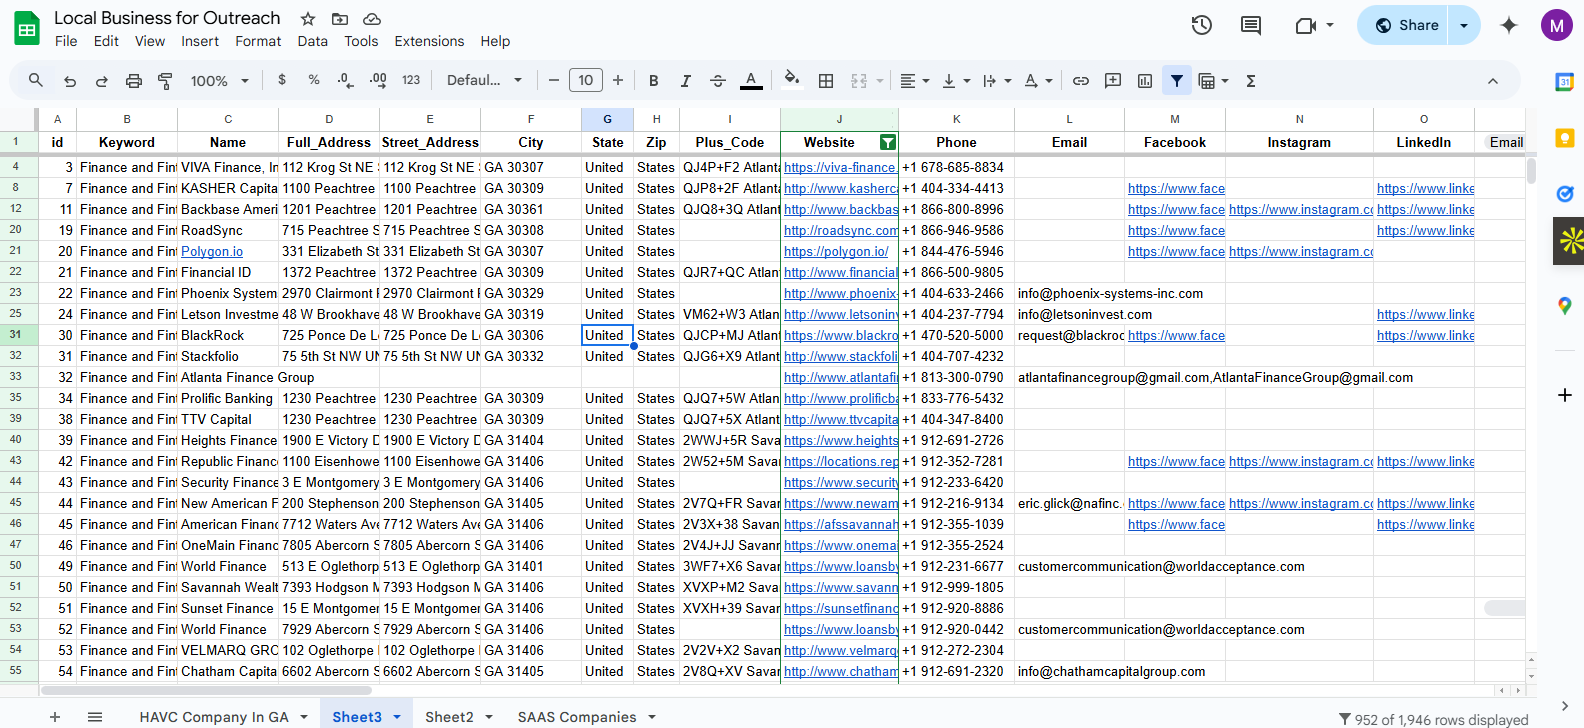Open vertical align dropdown

point(955,81)
